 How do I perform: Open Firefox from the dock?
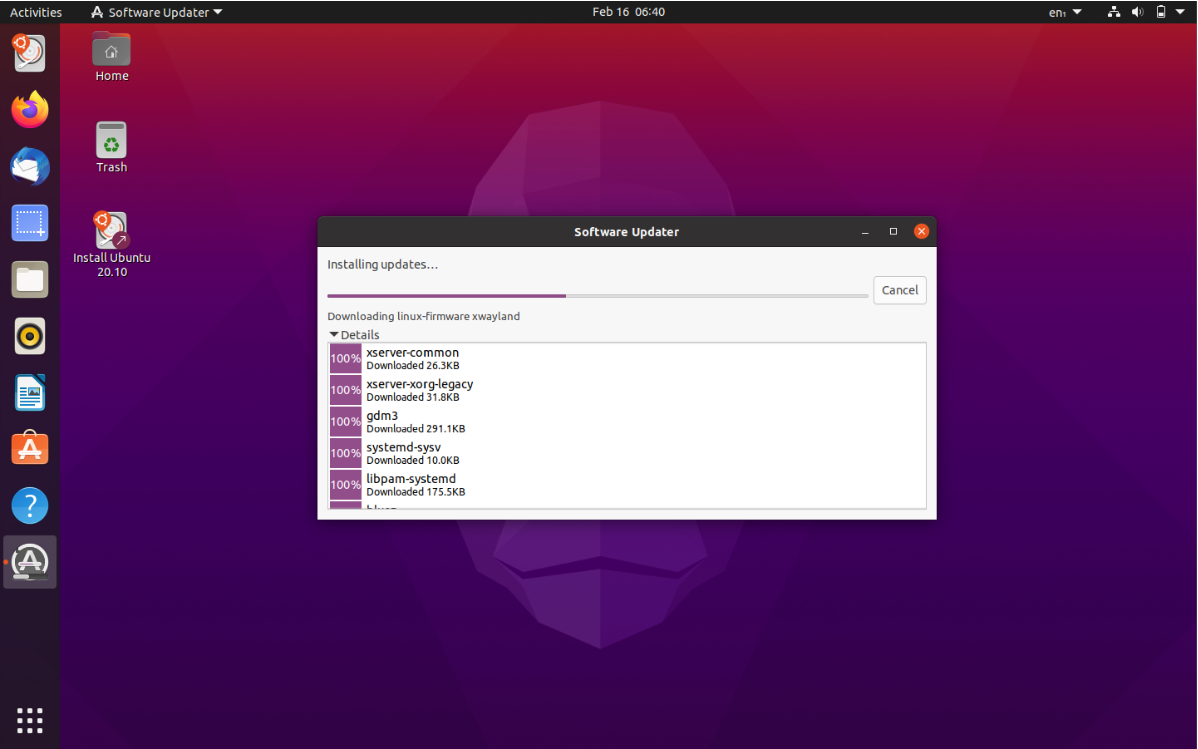point(30,109)
